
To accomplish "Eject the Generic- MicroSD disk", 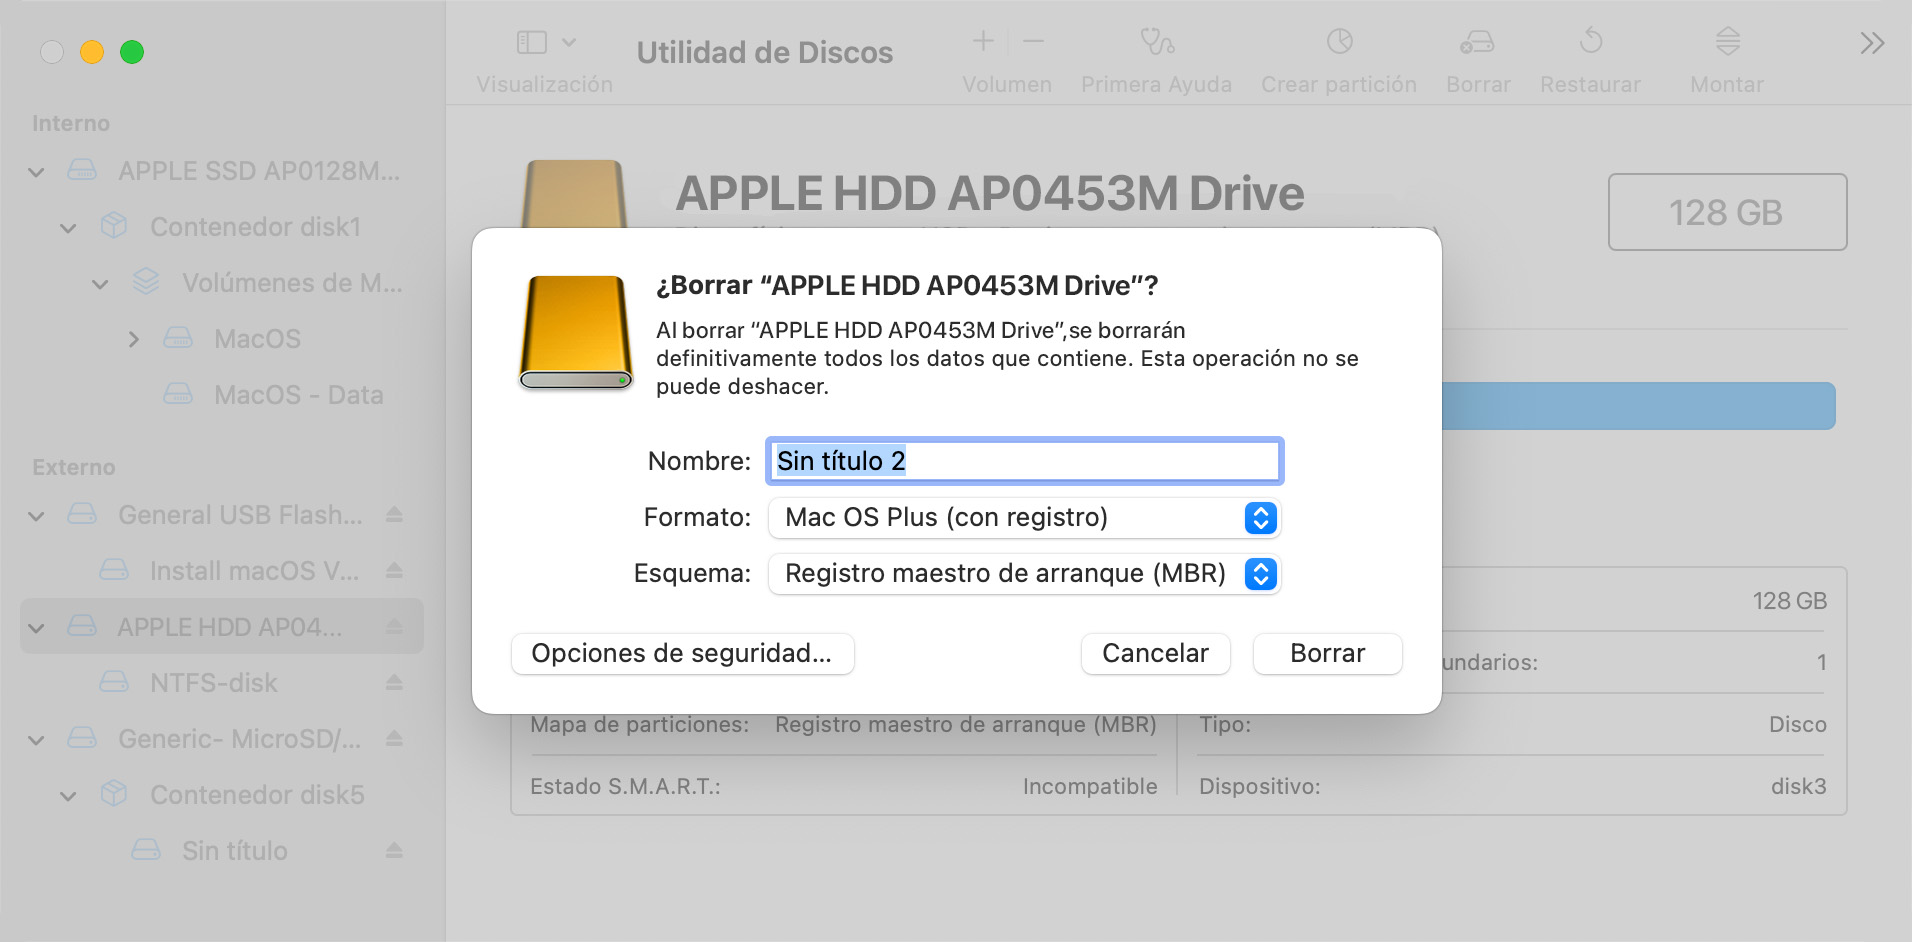I will (x=394, y=739).
